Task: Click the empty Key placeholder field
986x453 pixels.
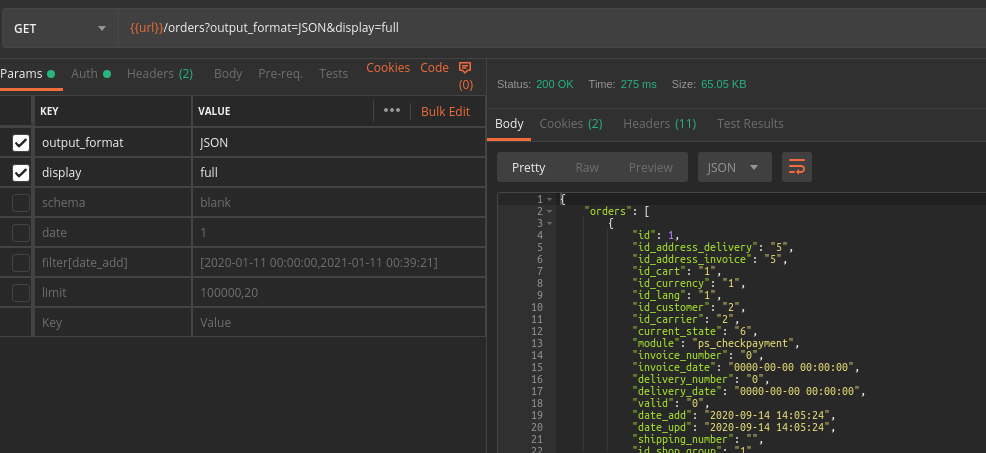Action: (113, 323)
